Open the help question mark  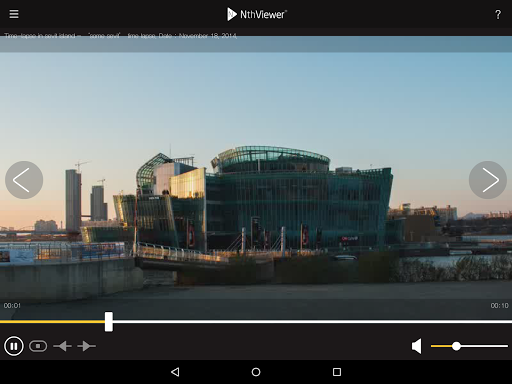pyautogui.click(x=498, y=15)
